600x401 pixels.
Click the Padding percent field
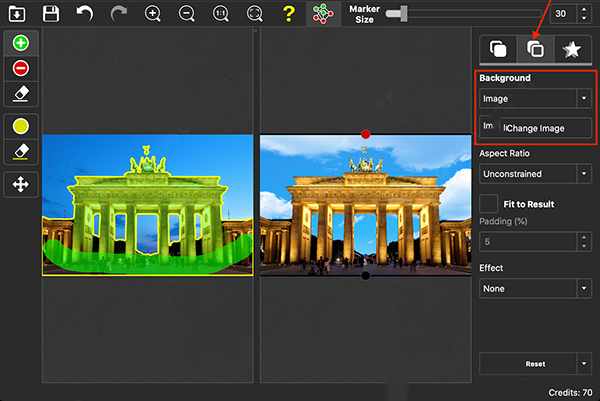[x=528, y=242]
